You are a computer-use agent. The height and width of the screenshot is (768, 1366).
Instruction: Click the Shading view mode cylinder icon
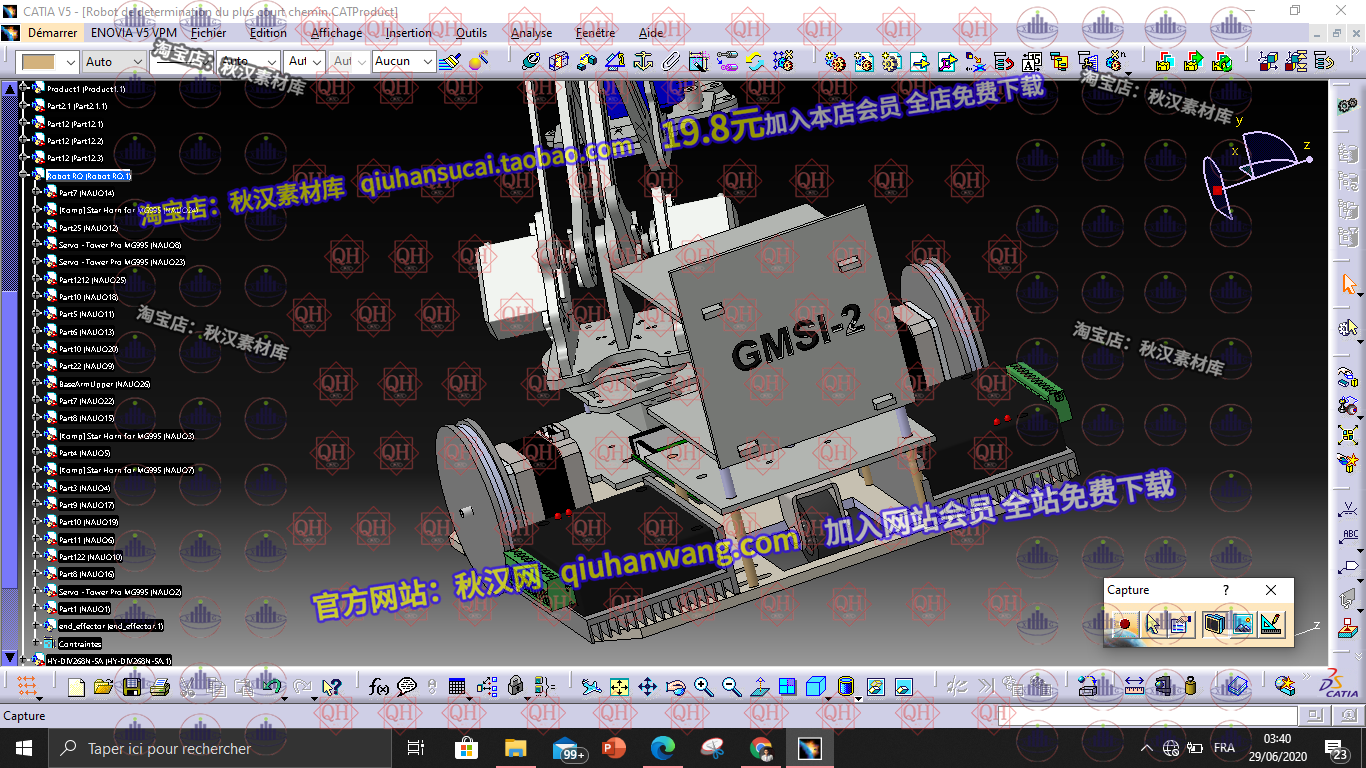846,687
